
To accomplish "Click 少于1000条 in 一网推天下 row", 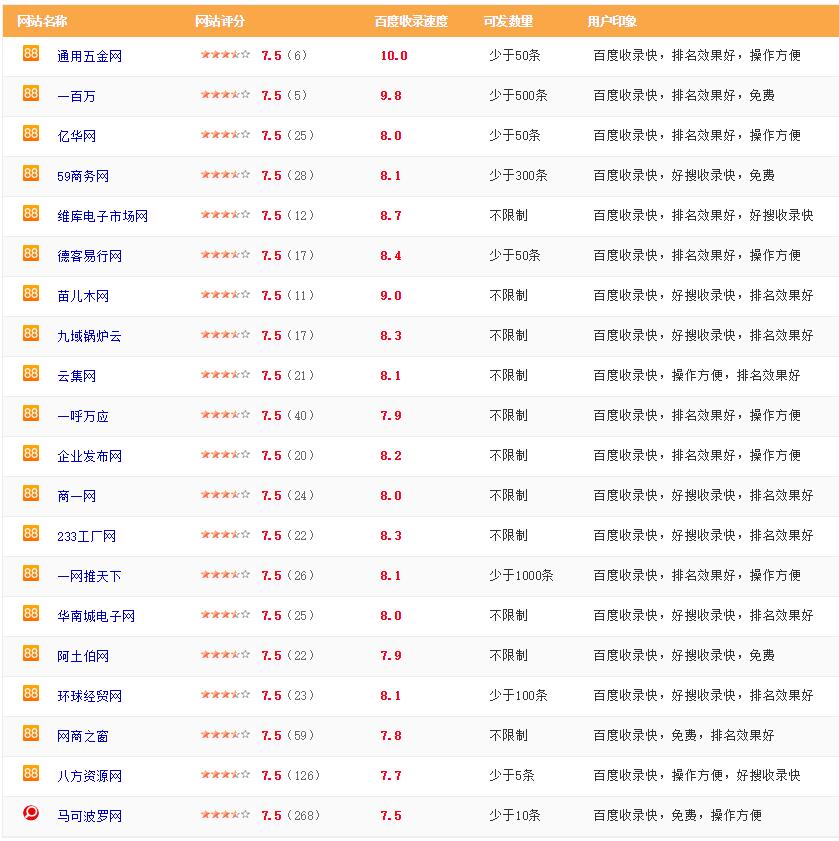I will click(521, 576).
